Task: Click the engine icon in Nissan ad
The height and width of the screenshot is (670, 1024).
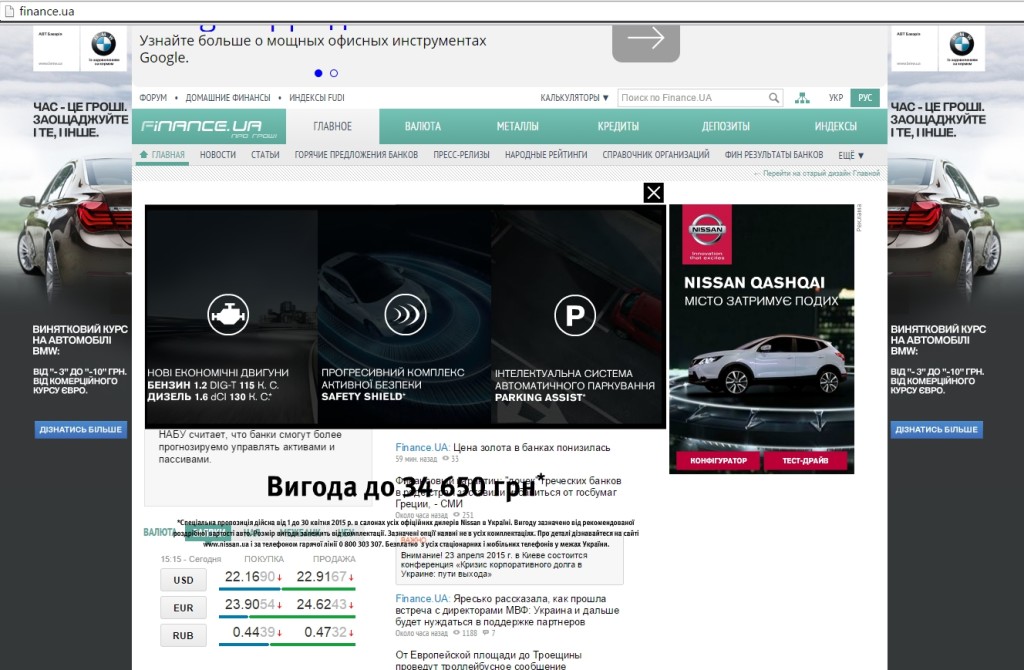Action: (228, 314)
